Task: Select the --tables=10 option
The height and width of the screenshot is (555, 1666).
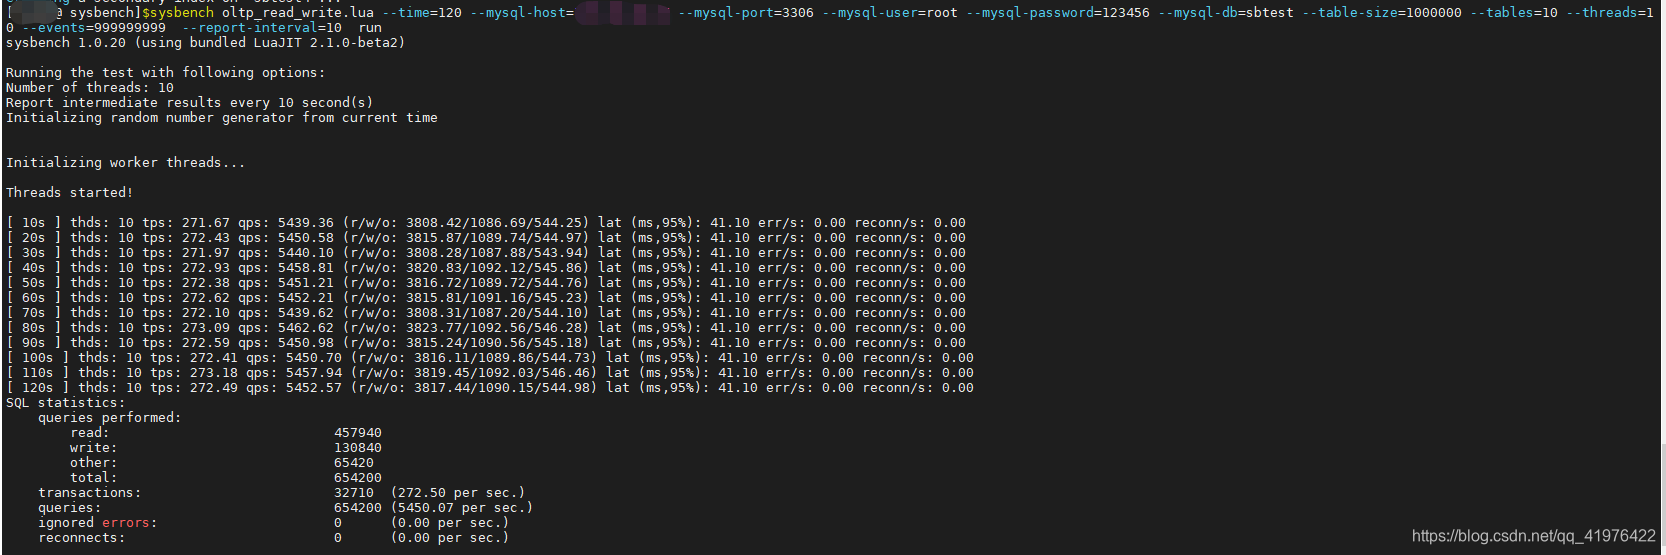Action: click(1514, 13)
